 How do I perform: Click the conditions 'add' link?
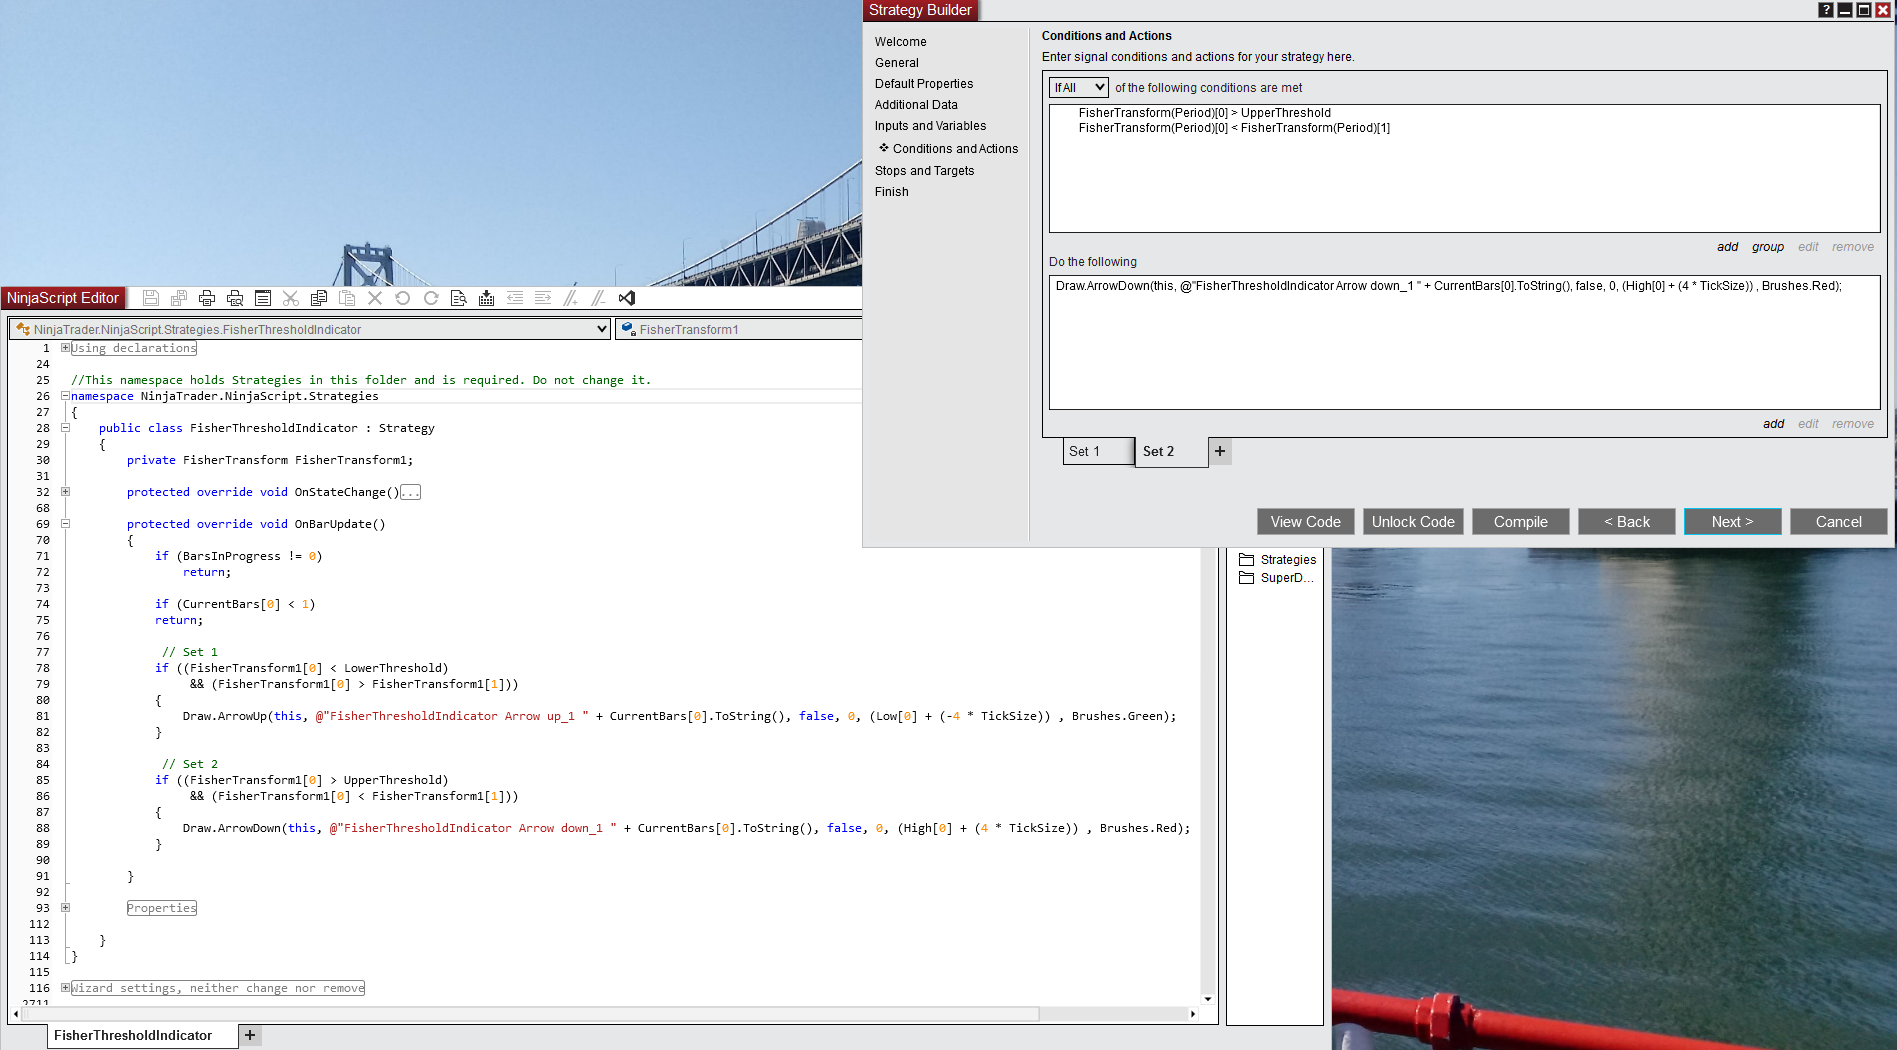coord(1728,247)
